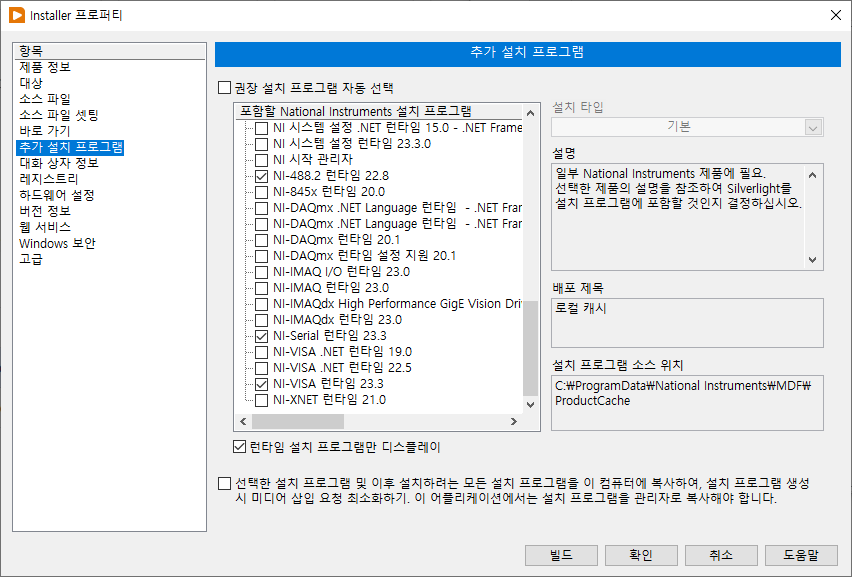
Task: Cancel using the 취소 button
Action: click(721, 555)
